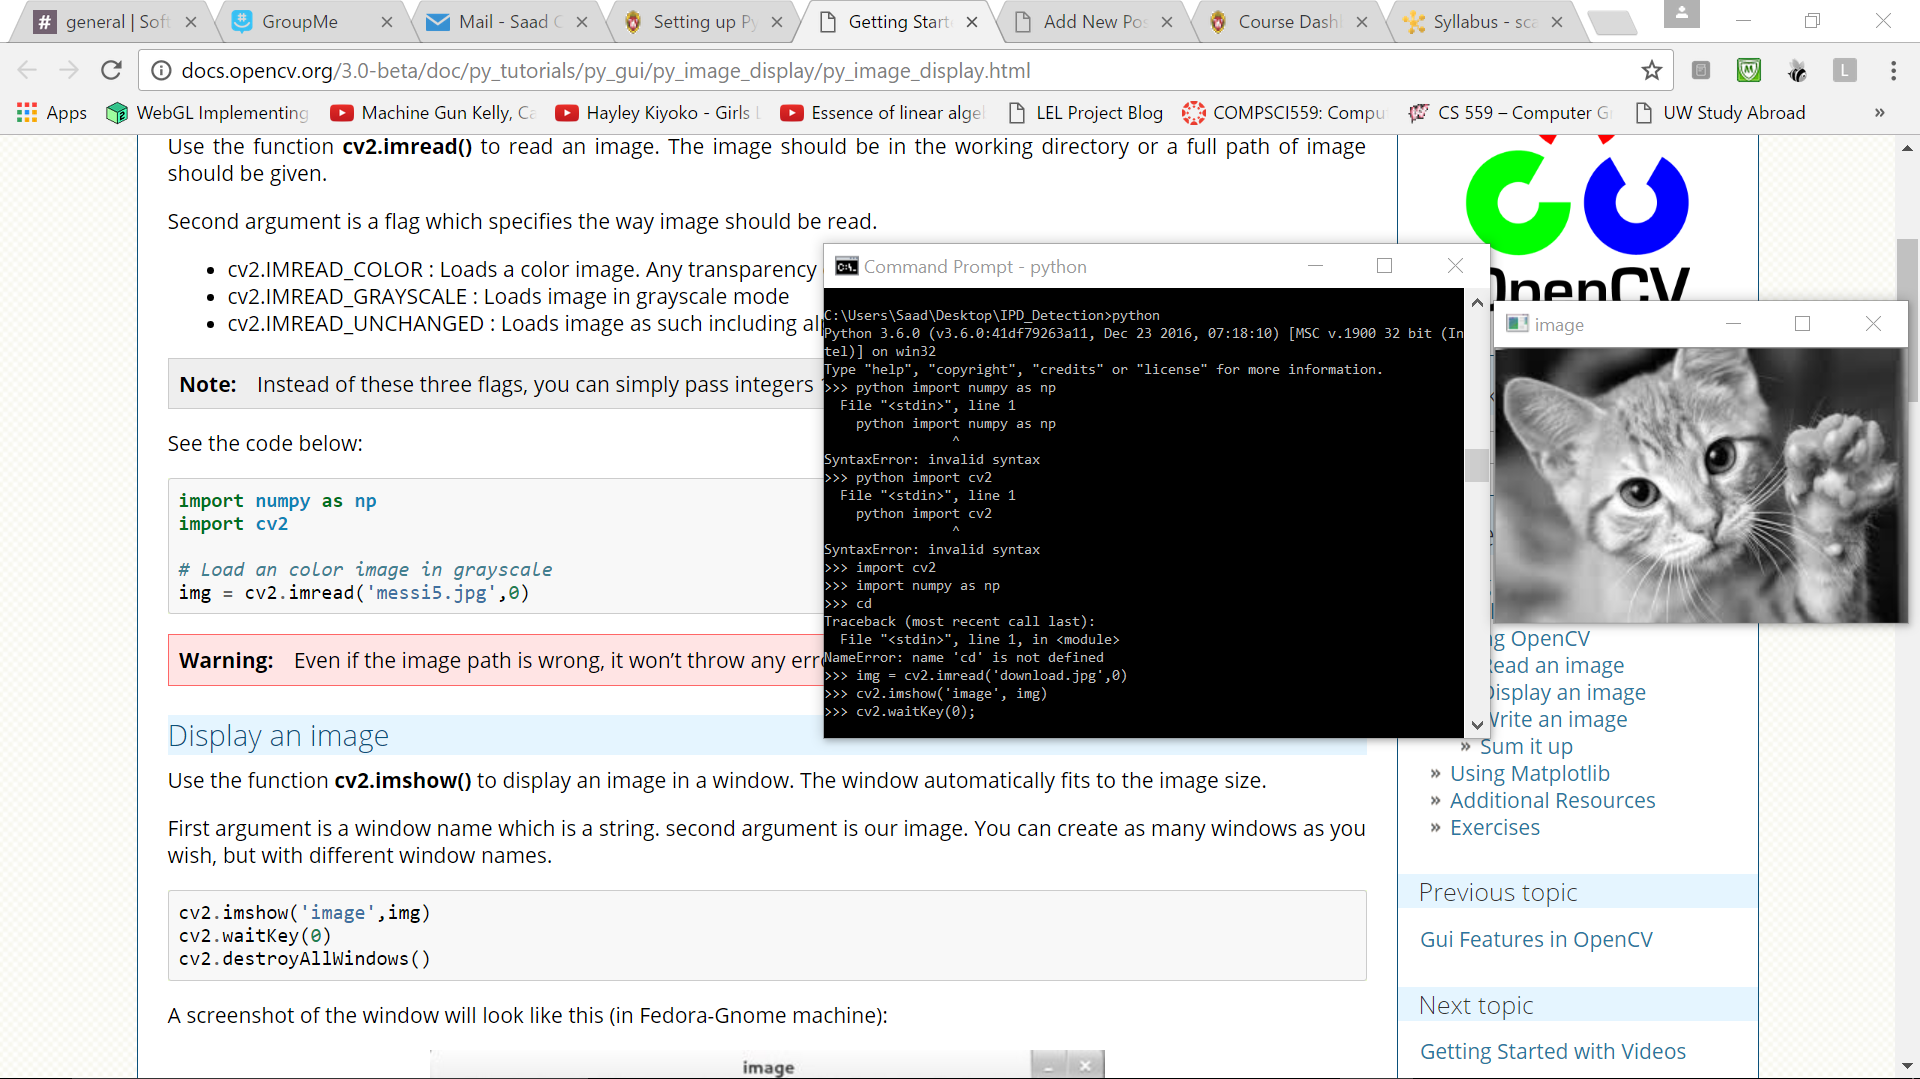The image size is (1920, 1079).
Task: Reload the page with the refresh icon
Action: click(111, 70)
